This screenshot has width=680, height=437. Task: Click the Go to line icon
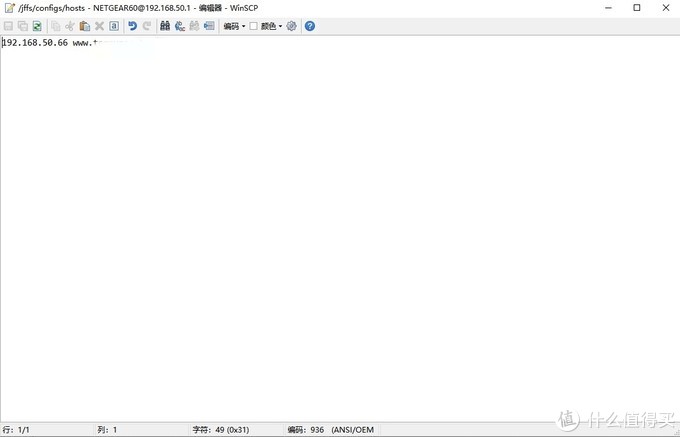209,26
